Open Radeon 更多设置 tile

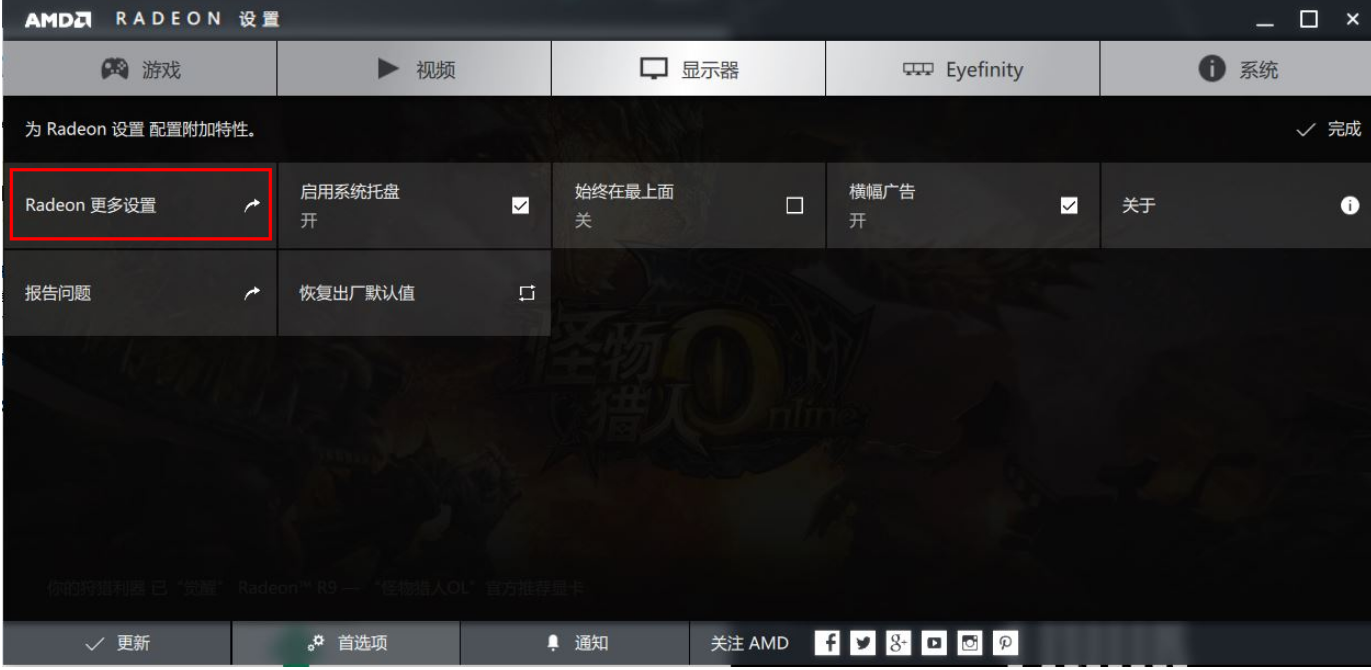[140, 205]
